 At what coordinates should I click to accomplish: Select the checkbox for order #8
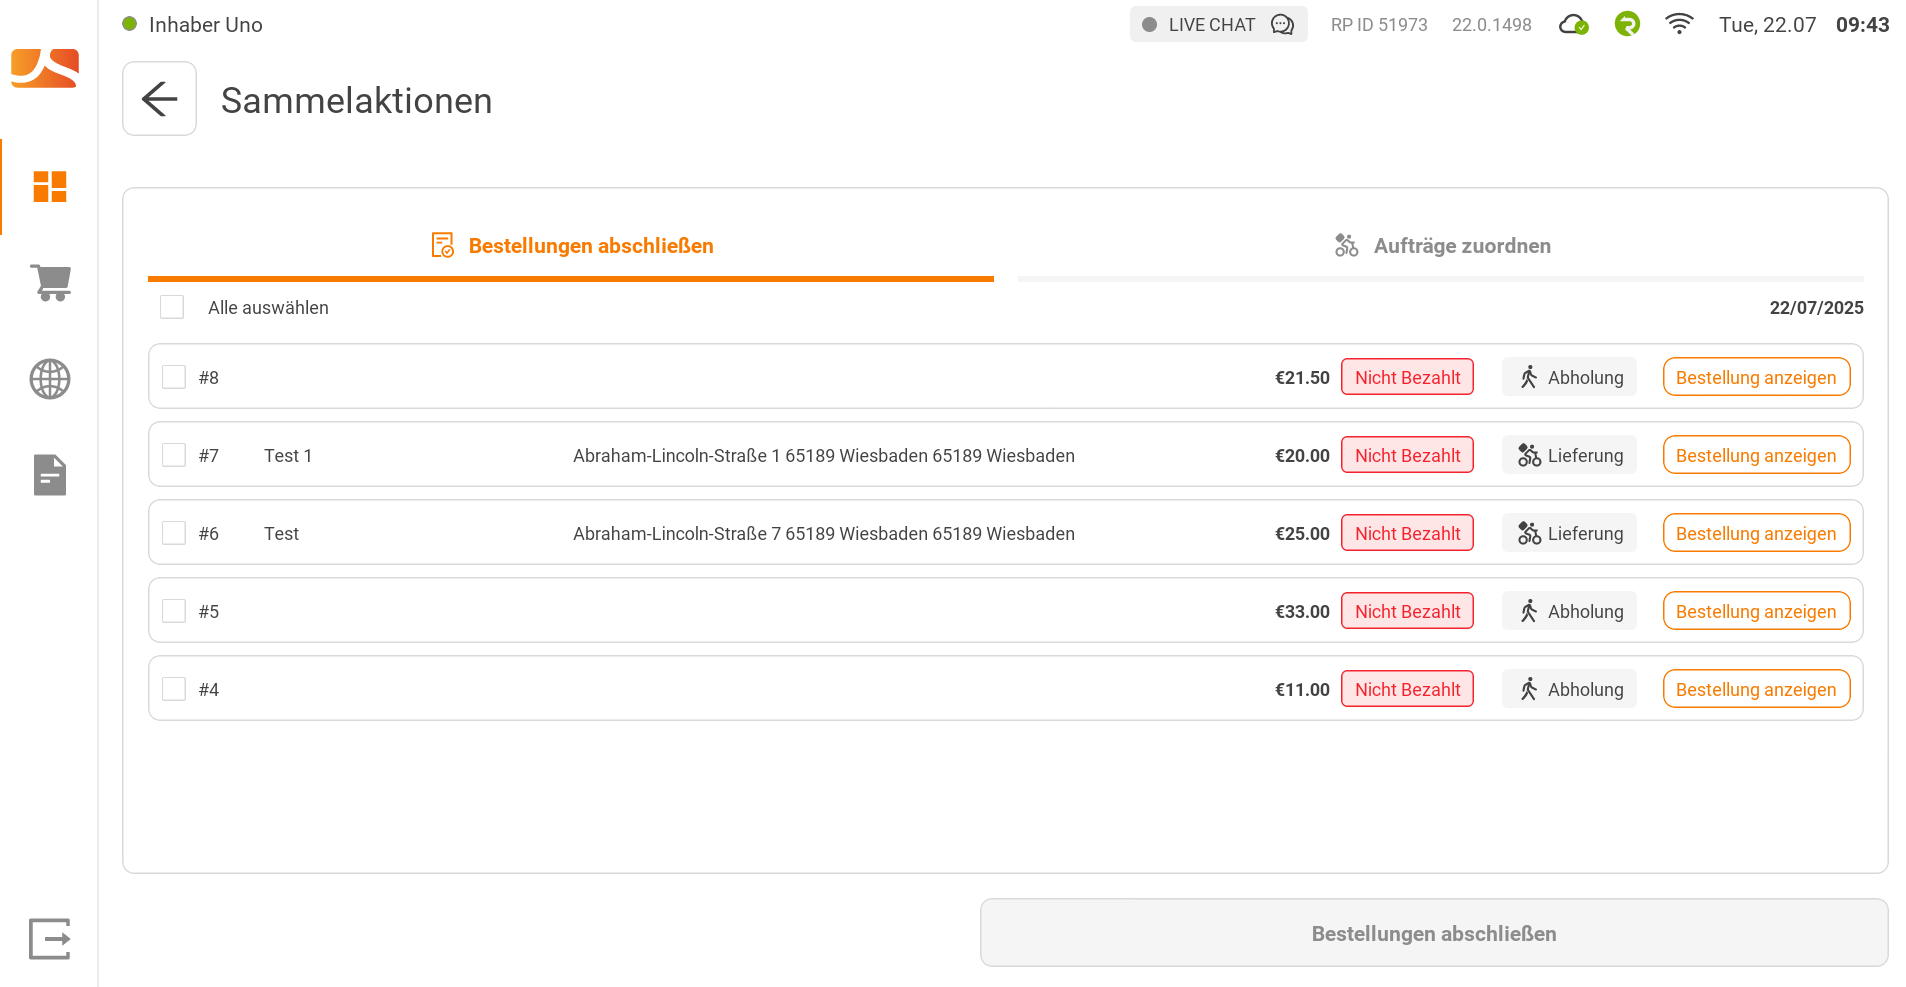174,377
